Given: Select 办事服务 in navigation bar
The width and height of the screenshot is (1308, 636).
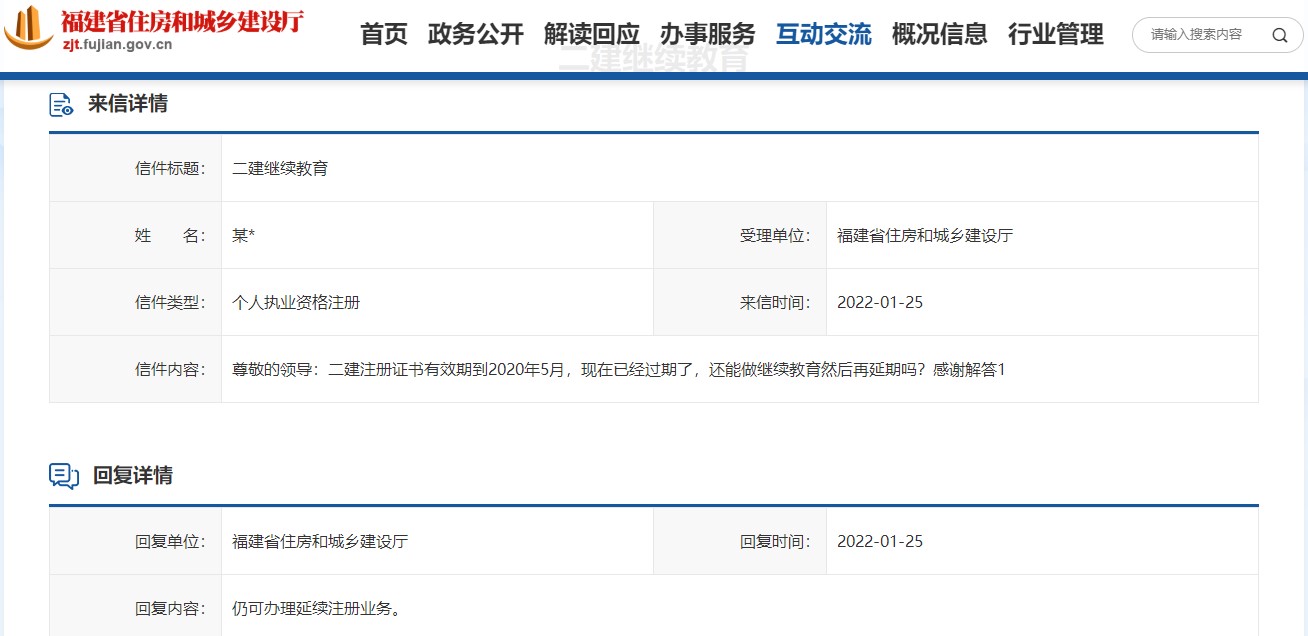Looking at the screenshot, I should click(x=707, y=34).
